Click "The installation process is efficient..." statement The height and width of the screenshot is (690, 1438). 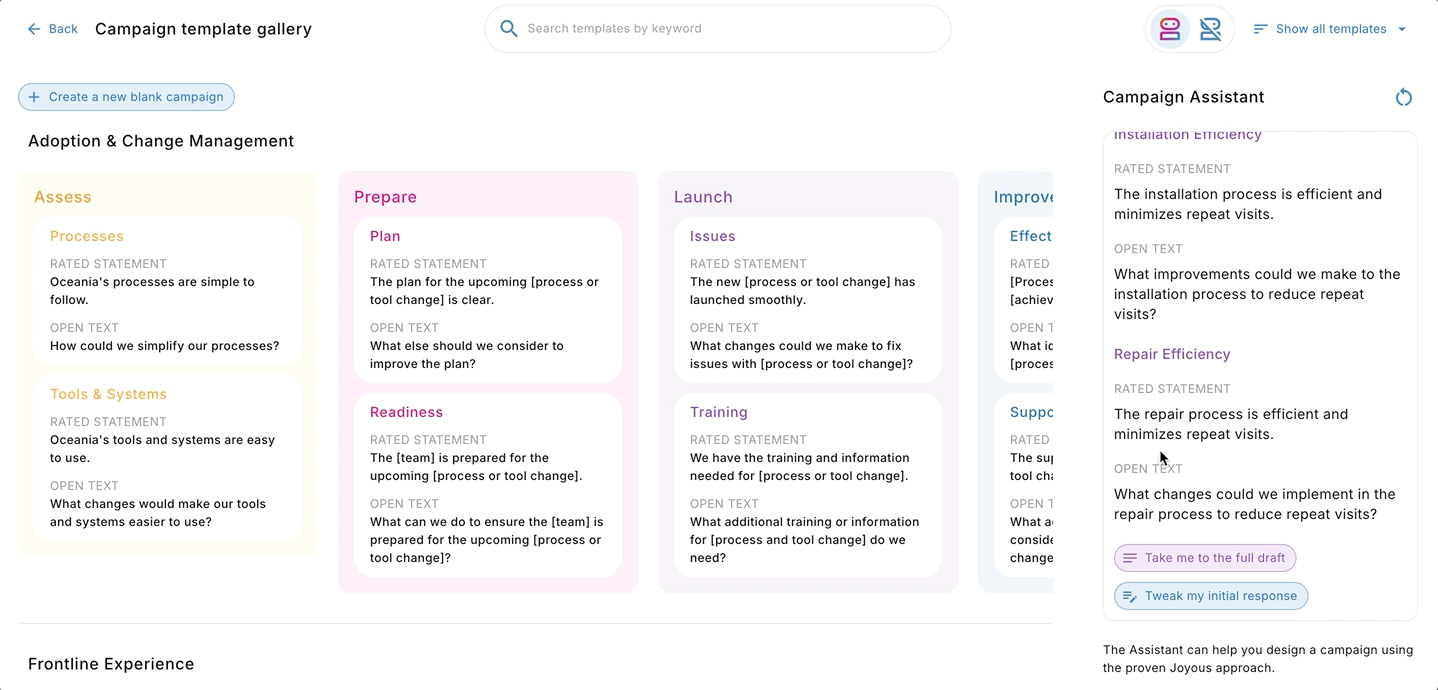point(1248,204)
